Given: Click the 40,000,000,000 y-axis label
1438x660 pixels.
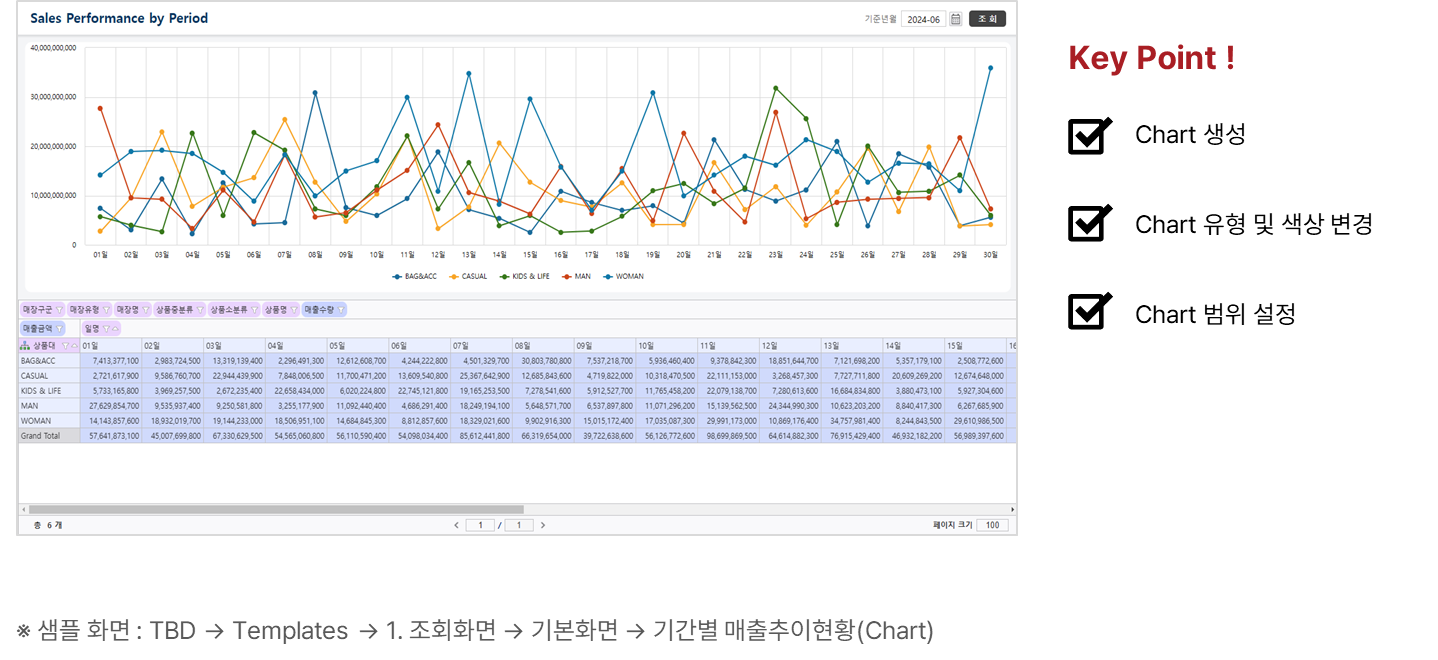Looking at the screenshot, I should tap(53, 47).
